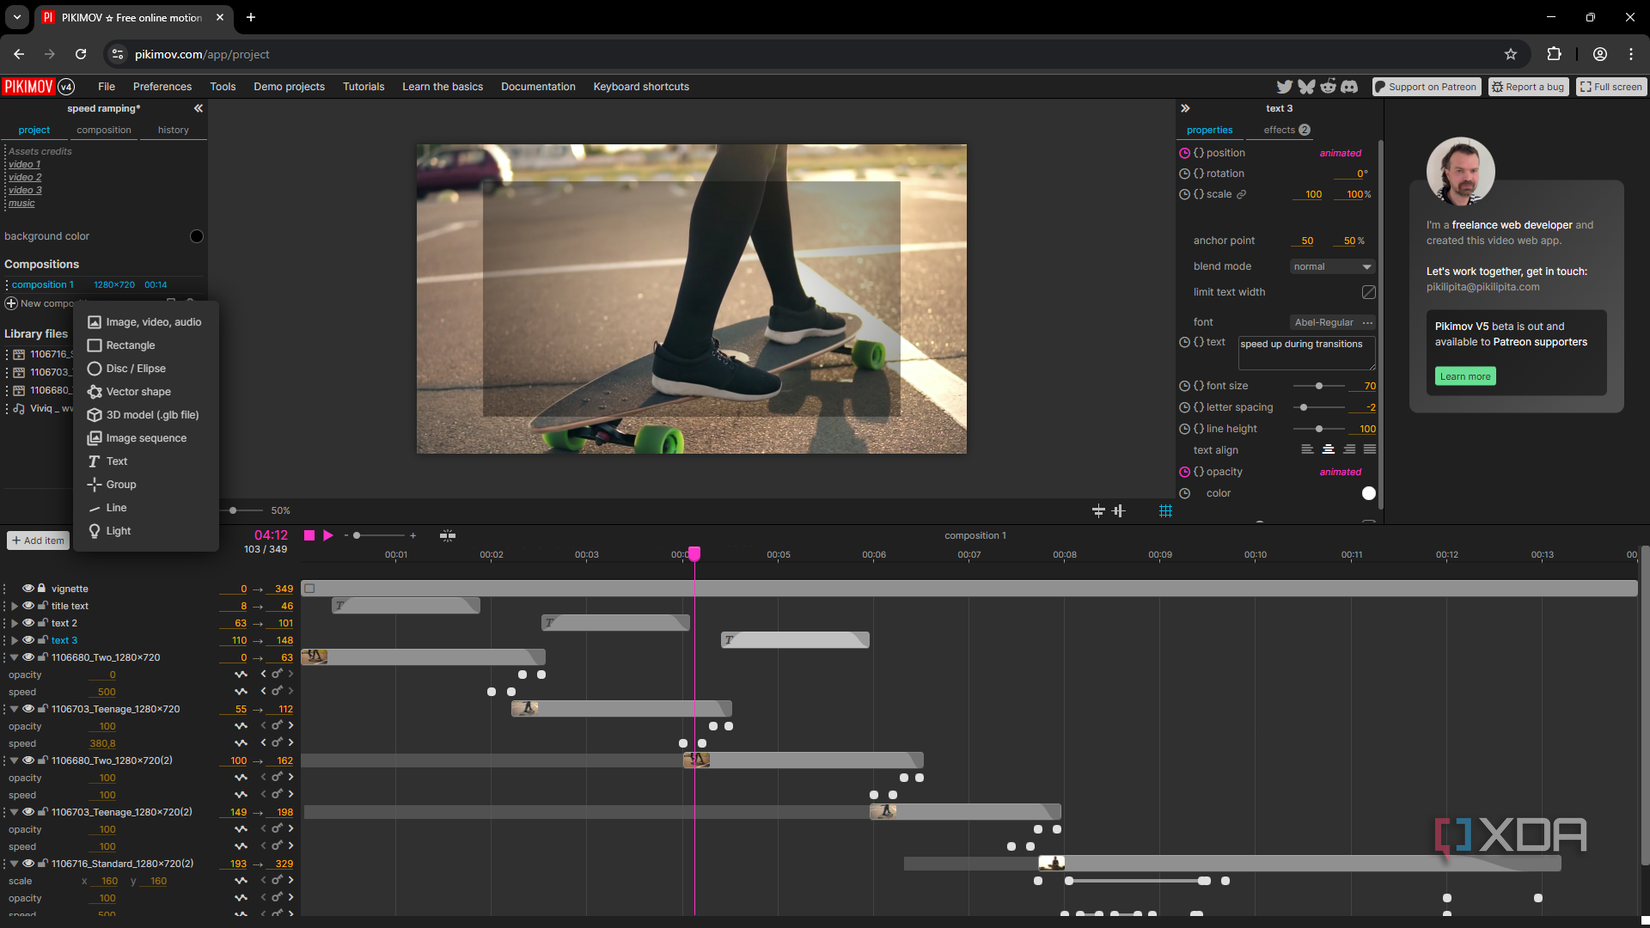1650x928 pixels.
Task: Set center text alignment in properties panel
Action: [x=1327, y=449]
